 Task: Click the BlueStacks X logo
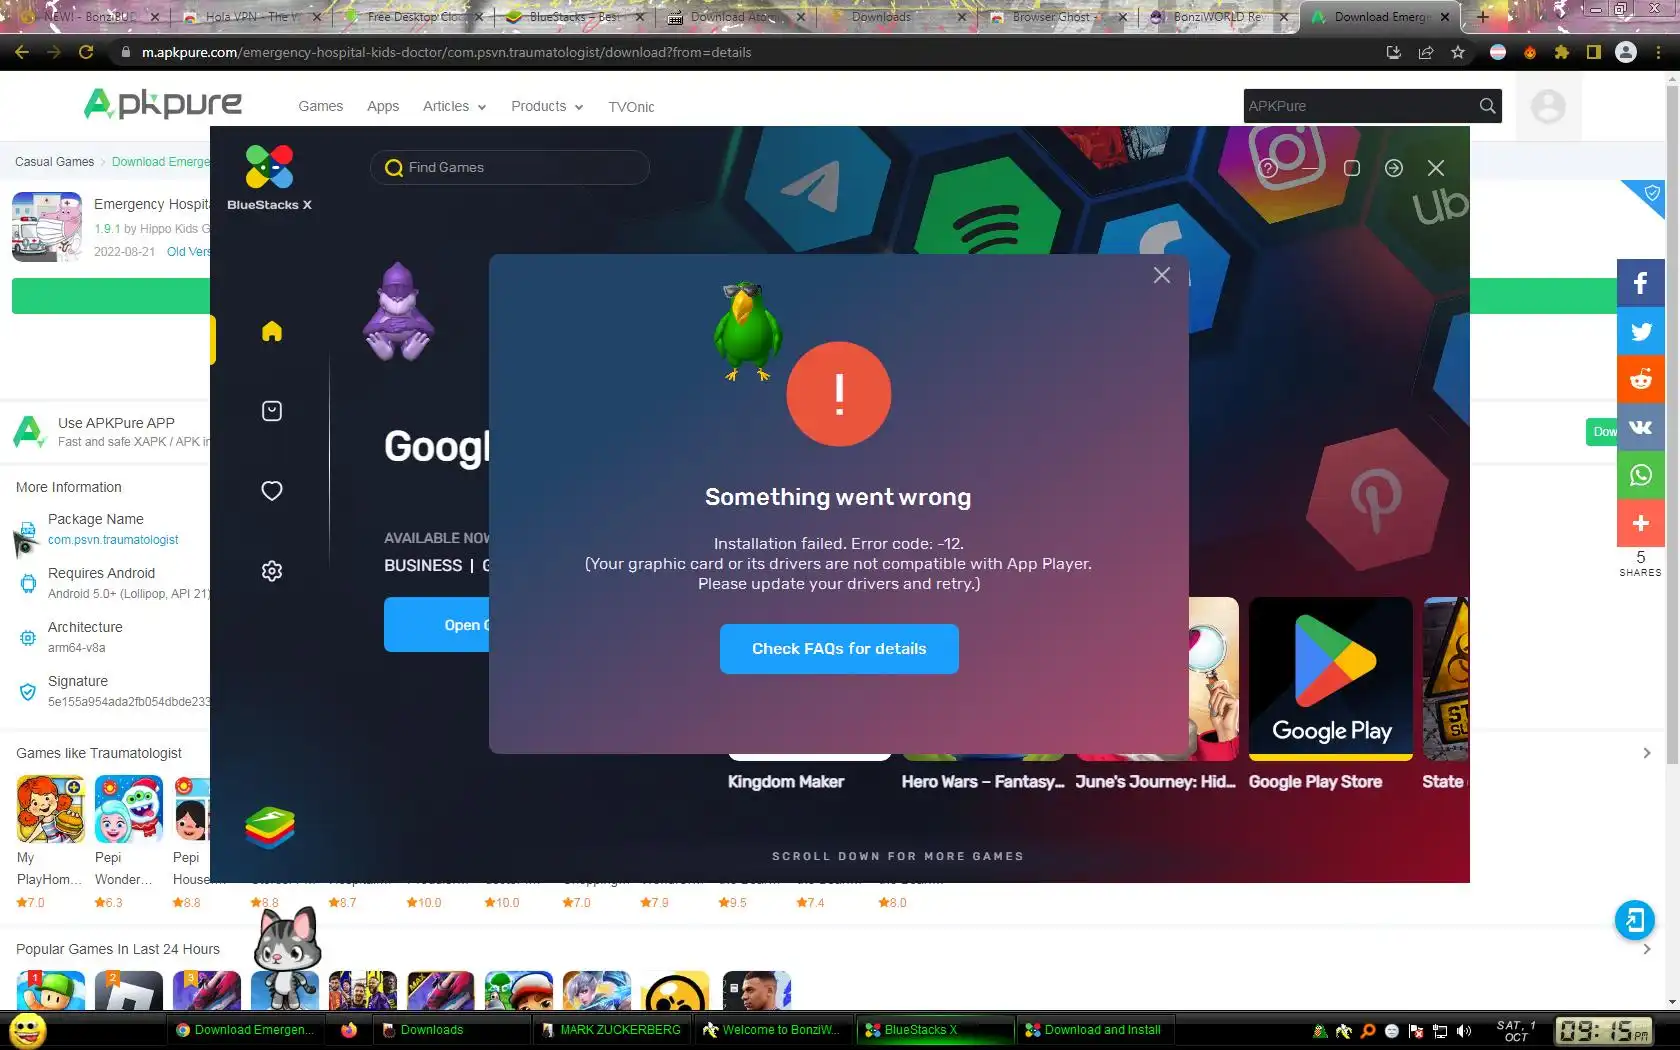tap(269, 178)
